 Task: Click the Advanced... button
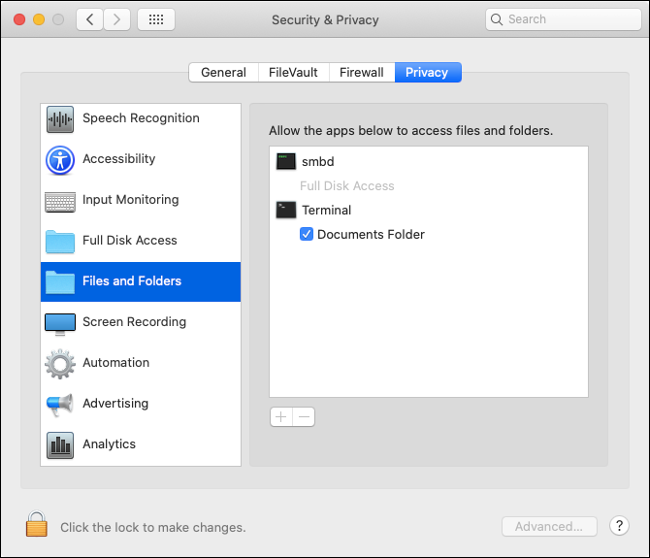(548, 527)
